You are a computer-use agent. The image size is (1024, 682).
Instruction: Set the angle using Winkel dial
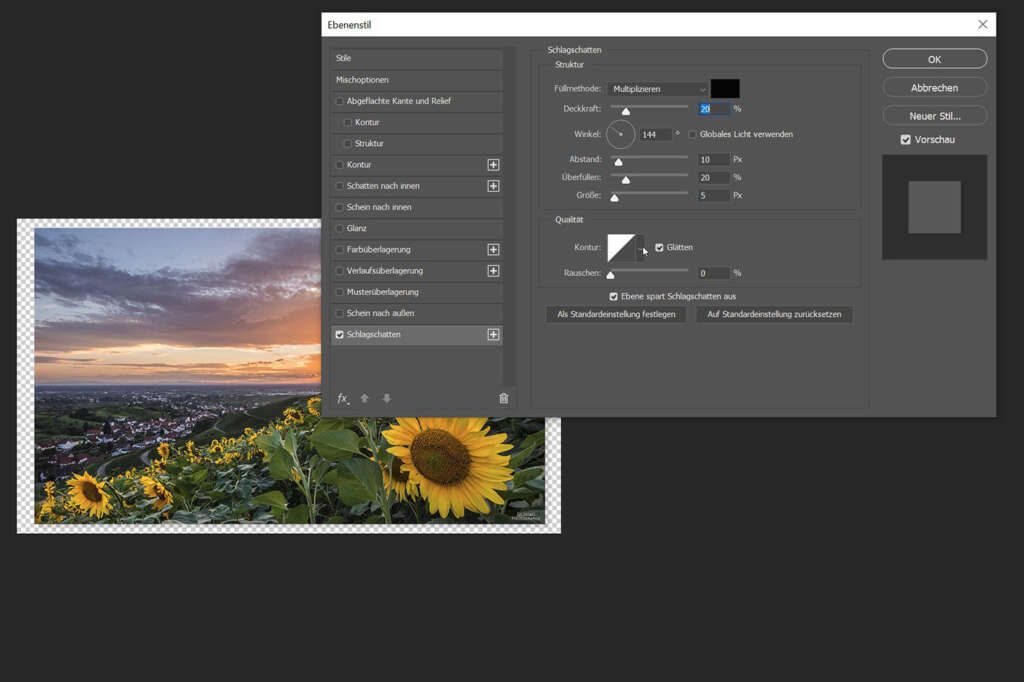[620, 134]
